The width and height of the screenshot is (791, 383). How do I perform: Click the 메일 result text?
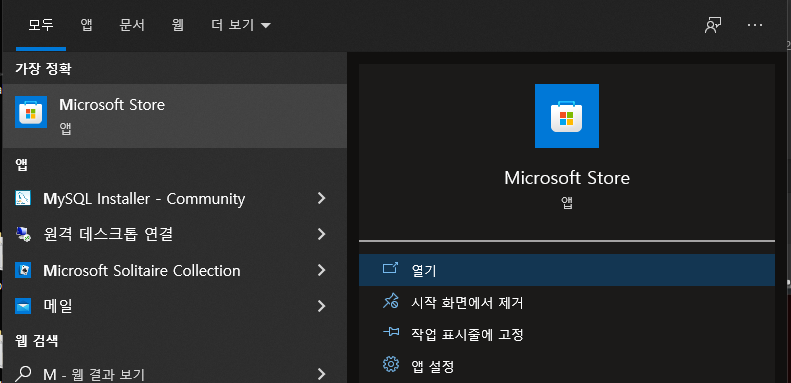[x=58, y=306]
